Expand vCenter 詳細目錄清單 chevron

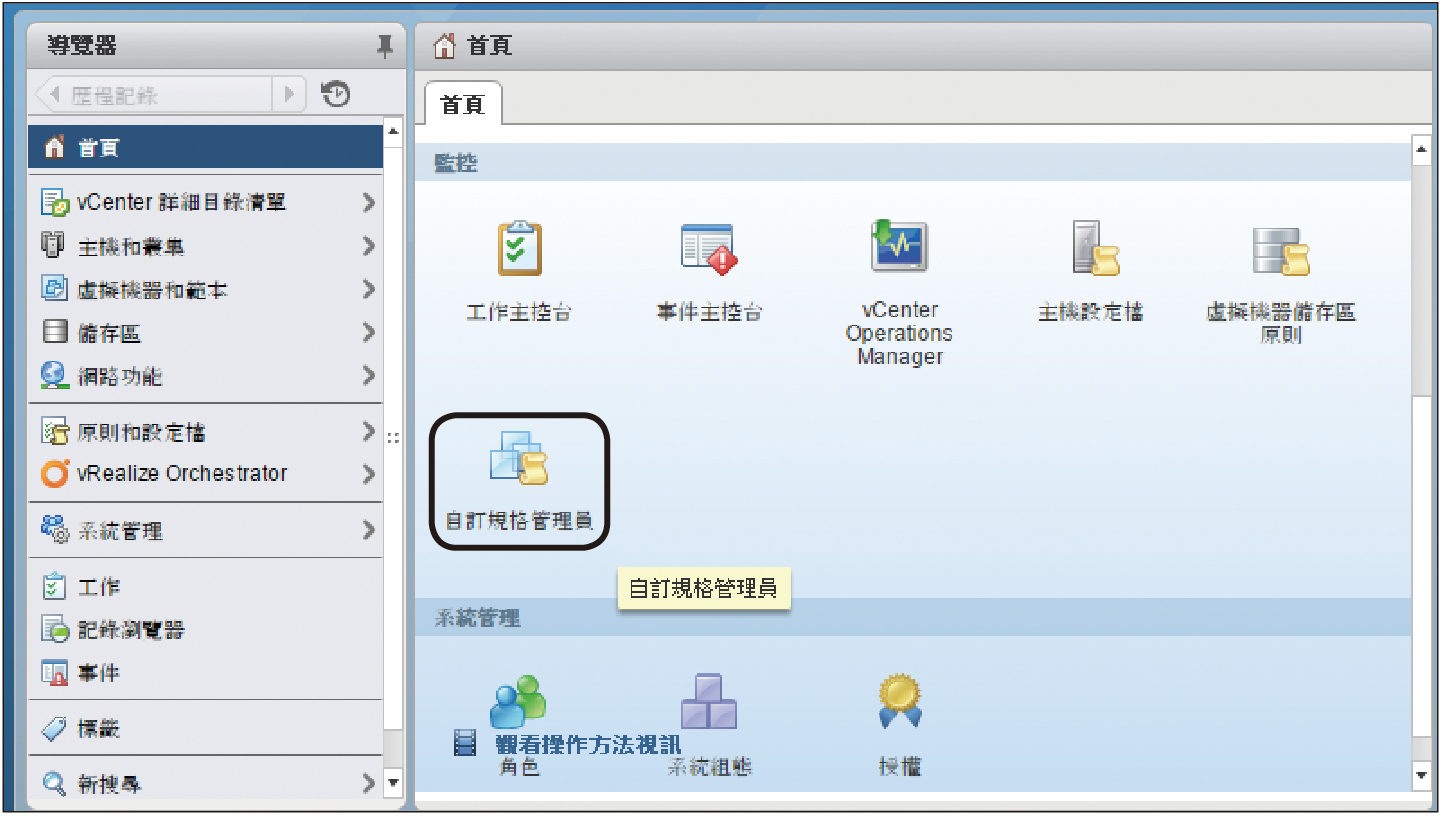click(369, 202)
